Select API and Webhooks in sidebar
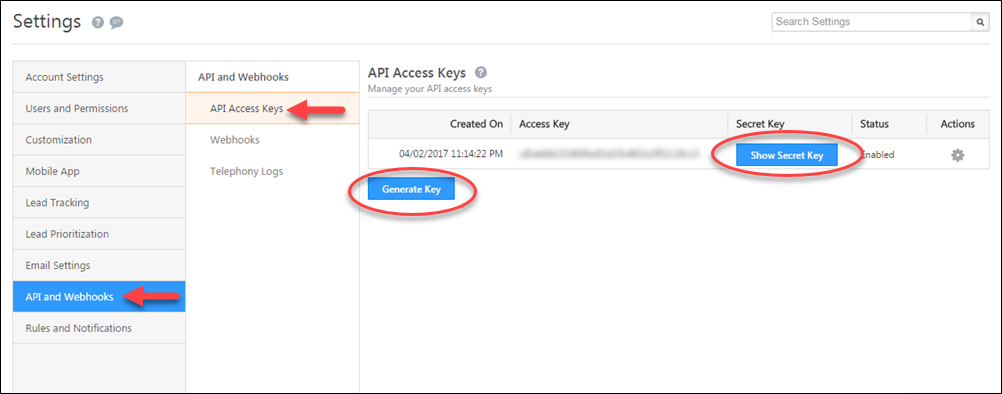 99,296
